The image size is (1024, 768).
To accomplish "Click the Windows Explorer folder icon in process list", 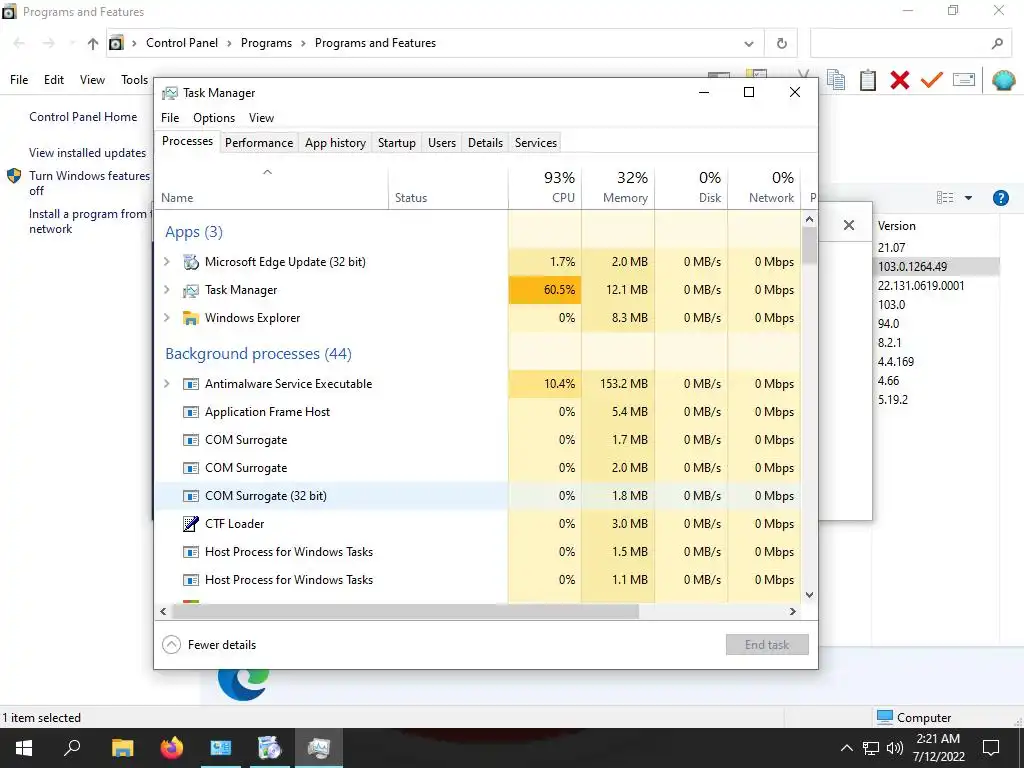I will (191, 318).
